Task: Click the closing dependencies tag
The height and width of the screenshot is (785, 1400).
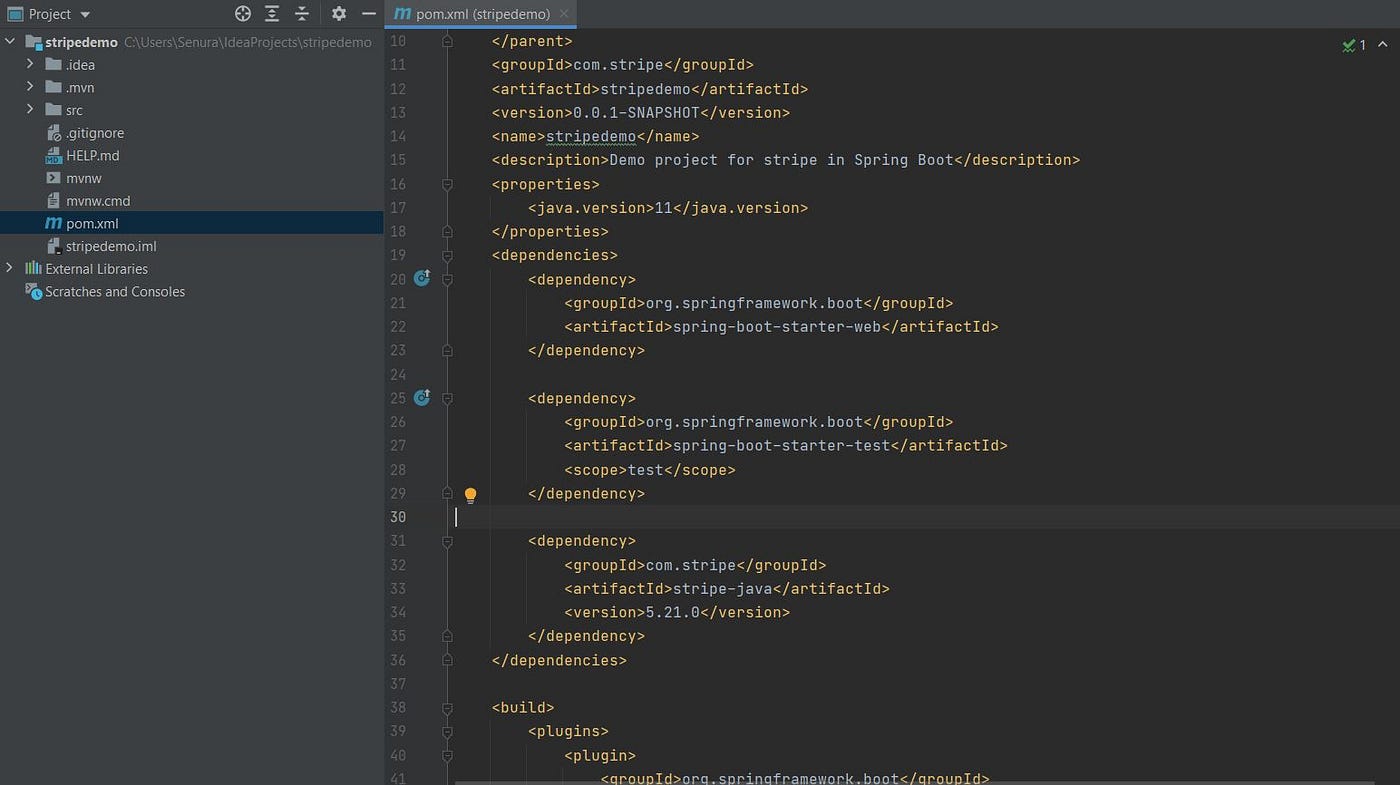Action: click(x=559, y=660)
